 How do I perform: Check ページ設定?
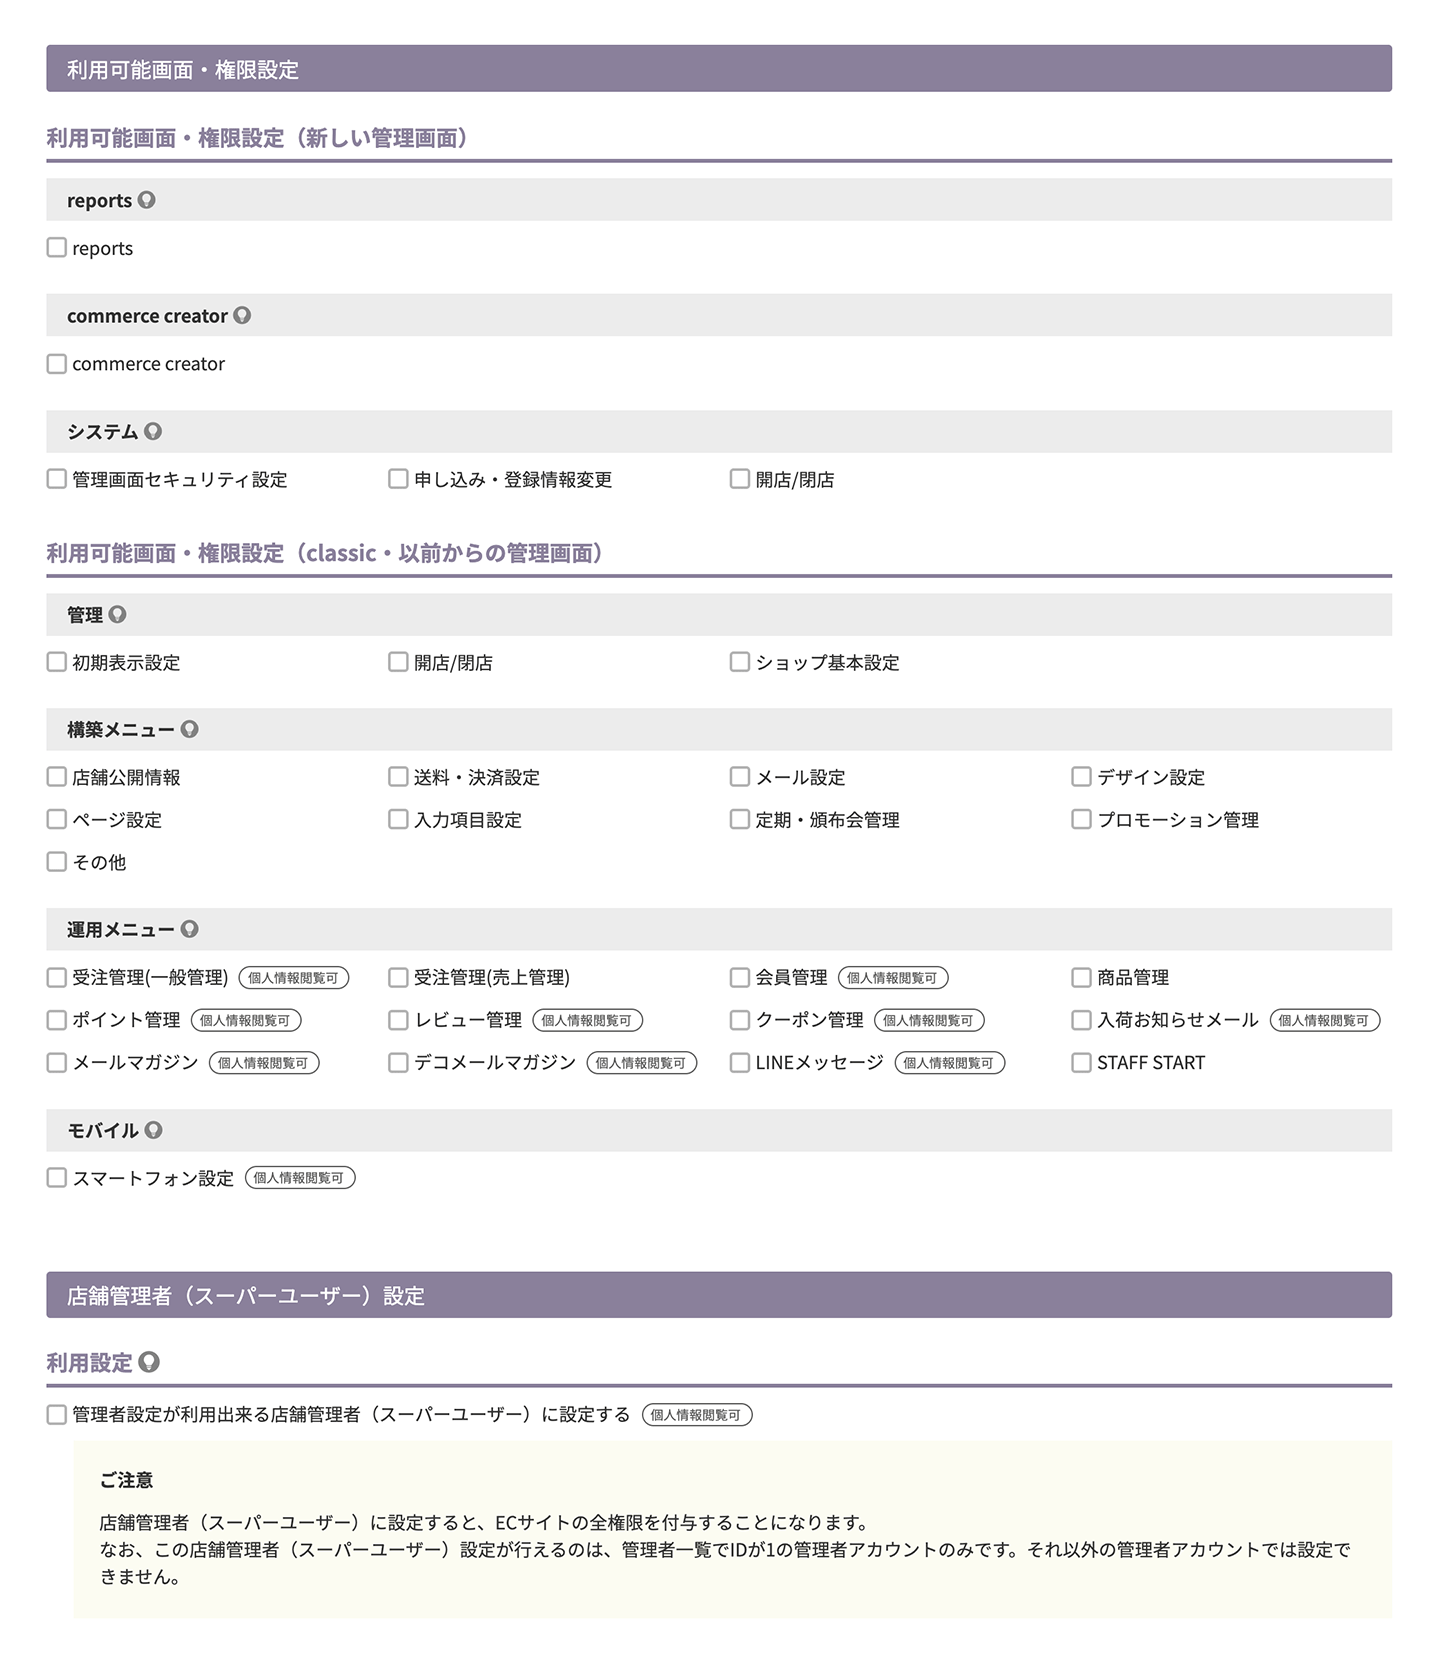57,819
